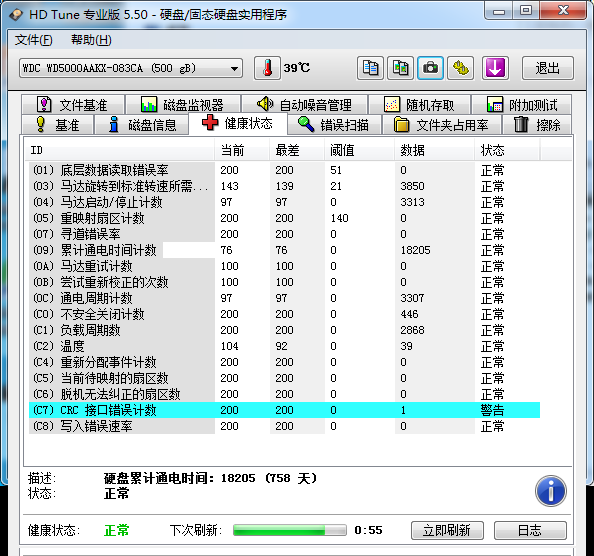Select row (C8) 写入错误速率
Screen dimensions: 594x556
click(x=284, y=426)
